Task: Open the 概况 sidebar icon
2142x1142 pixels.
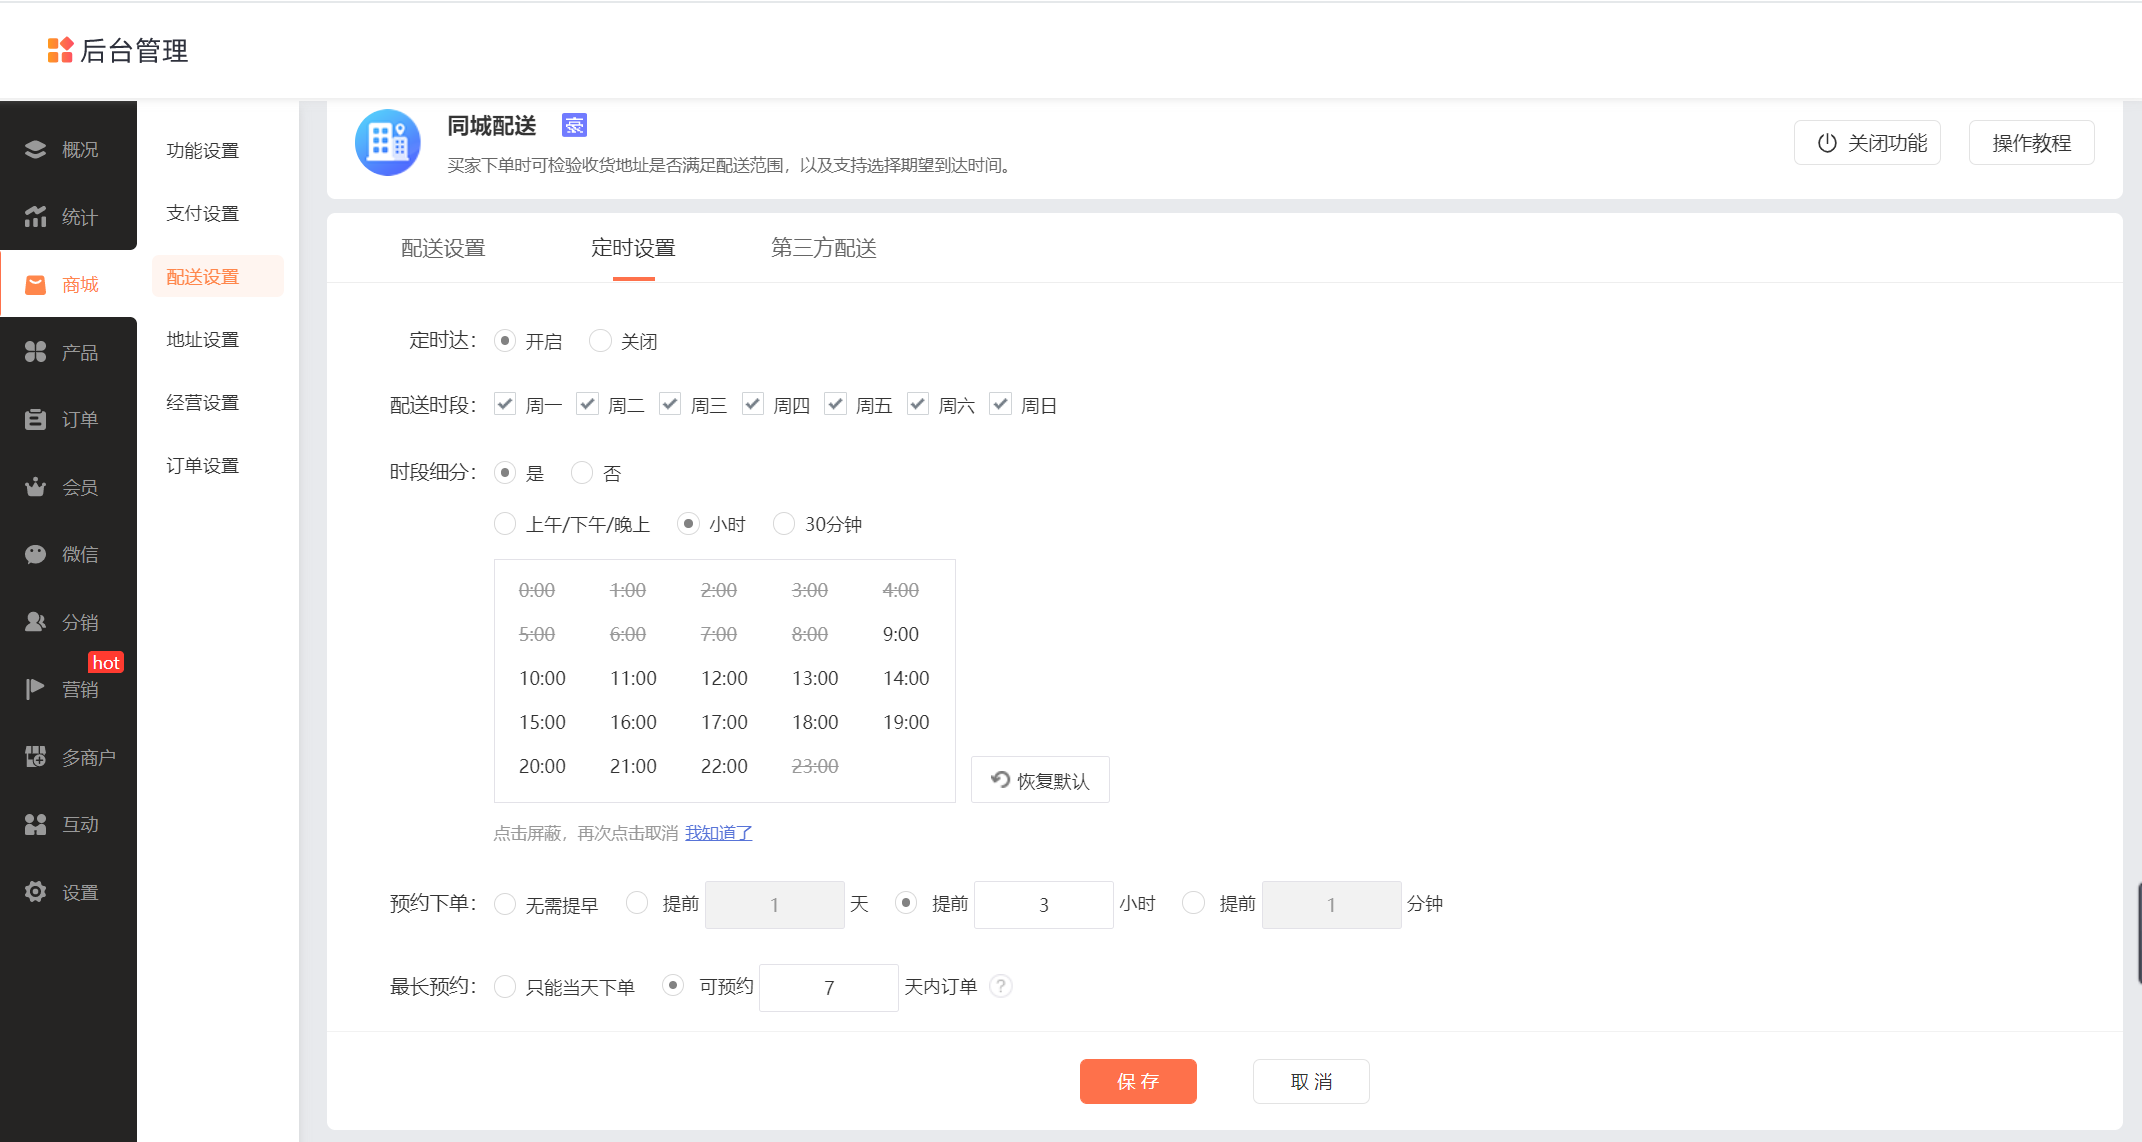Action: pyautogui.click(x=36, y=149)
